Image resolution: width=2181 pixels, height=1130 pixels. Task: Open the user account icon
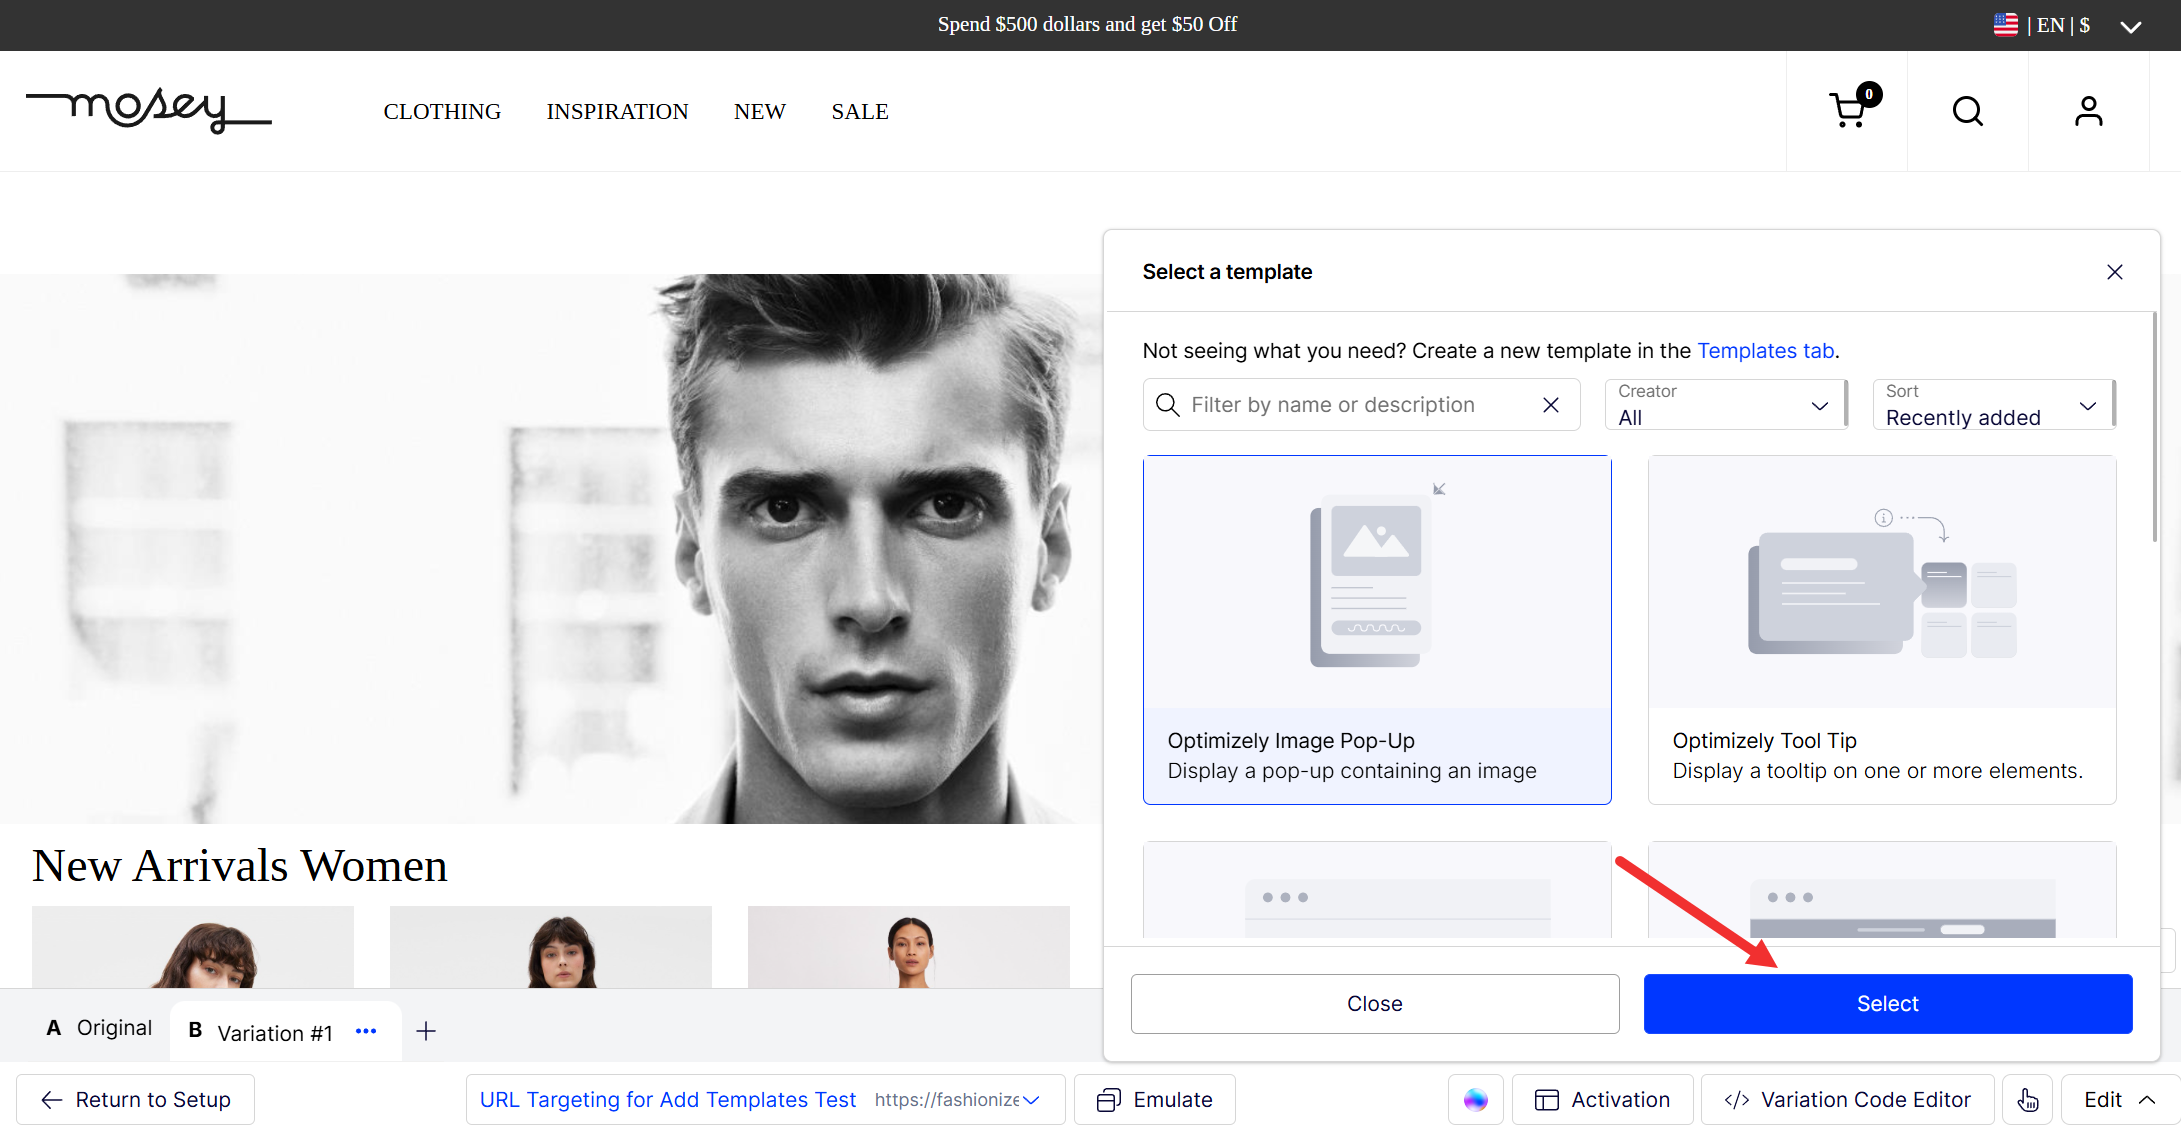pos(2088,111)
